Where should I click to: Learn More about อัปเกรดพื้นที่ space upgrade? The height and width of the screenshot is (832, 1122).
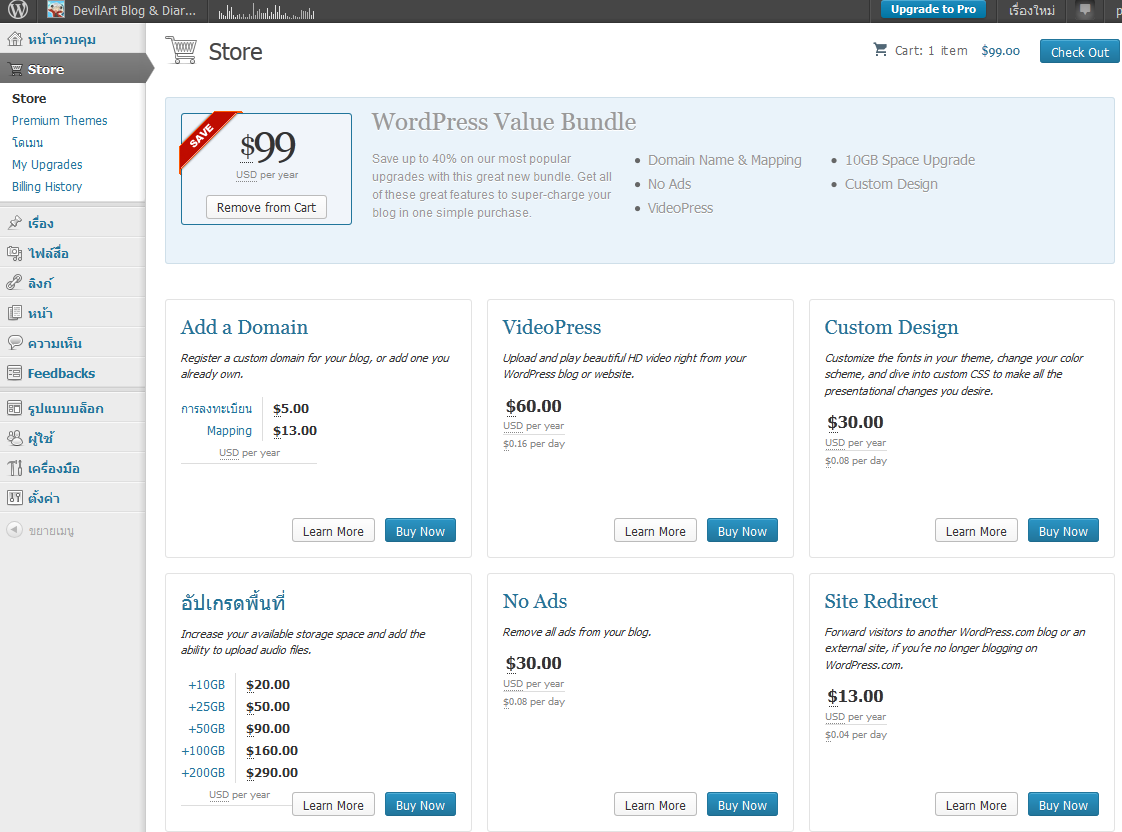pos(333,805)
